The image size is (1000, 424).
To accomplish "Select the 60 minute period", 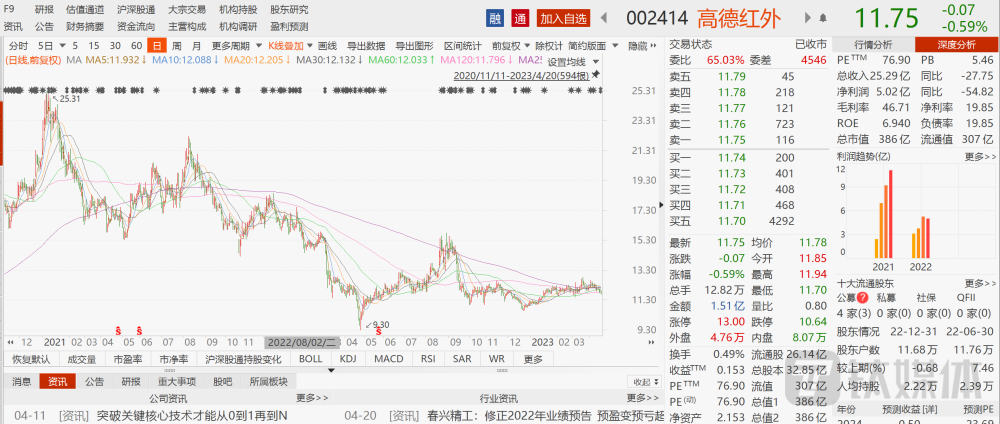I will pos(136,46).
